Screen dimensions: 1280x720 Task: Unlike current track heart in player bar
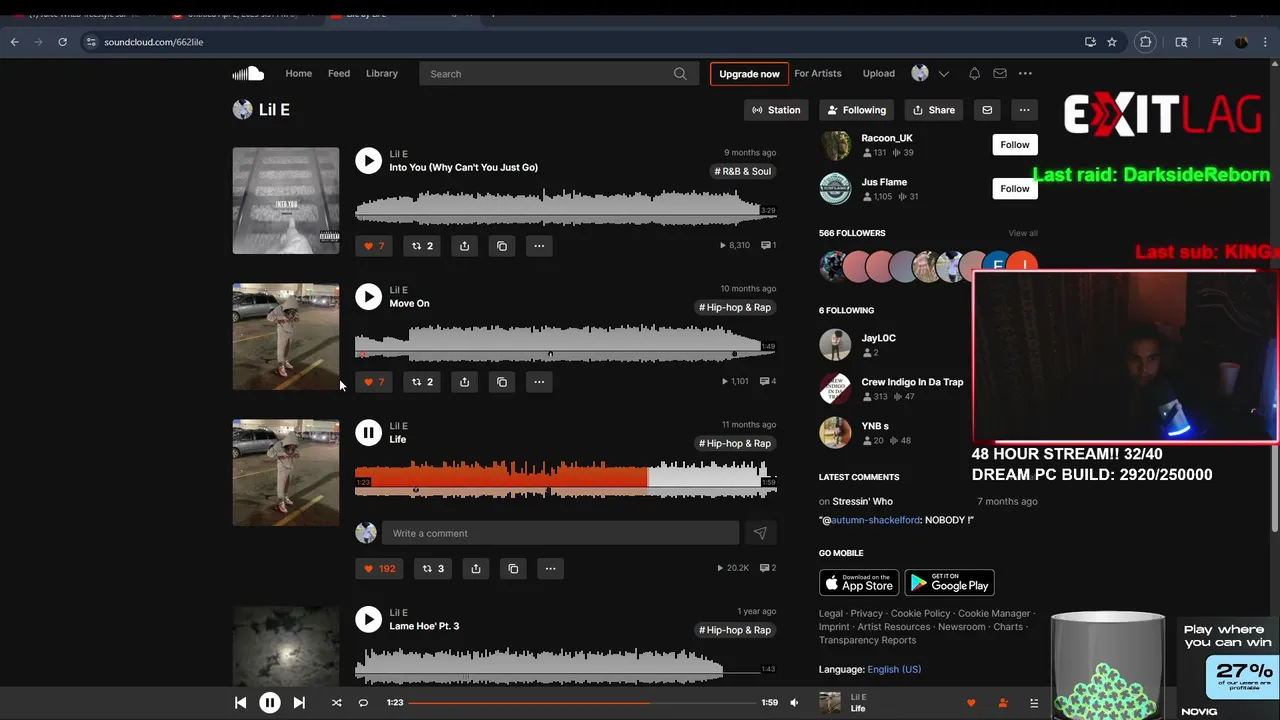click(x=970, y=703)
